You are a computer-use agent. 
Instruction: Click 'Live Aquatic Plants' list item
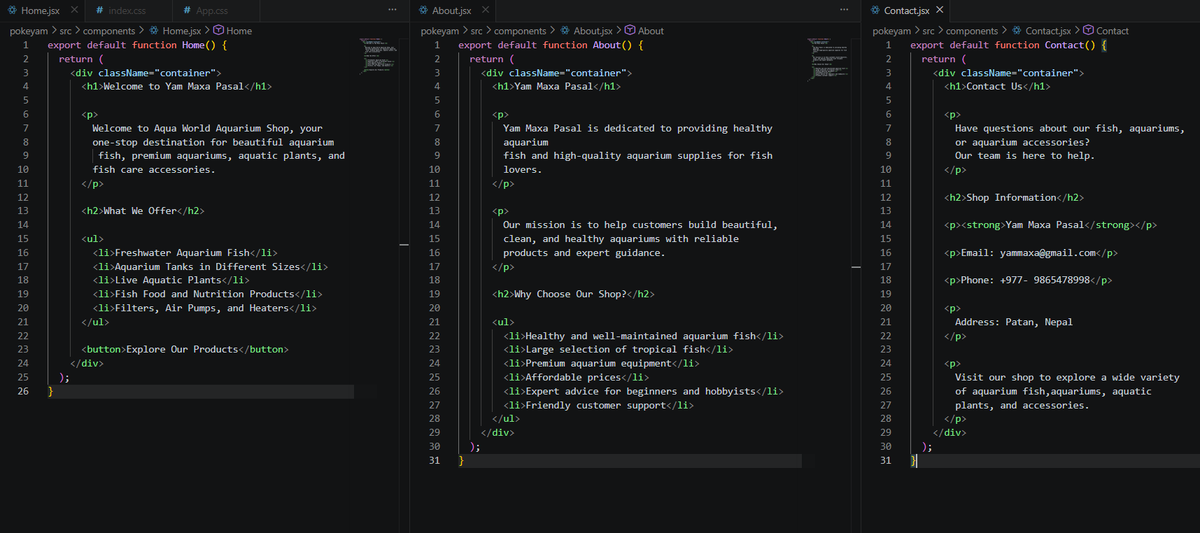click(171, 281)
